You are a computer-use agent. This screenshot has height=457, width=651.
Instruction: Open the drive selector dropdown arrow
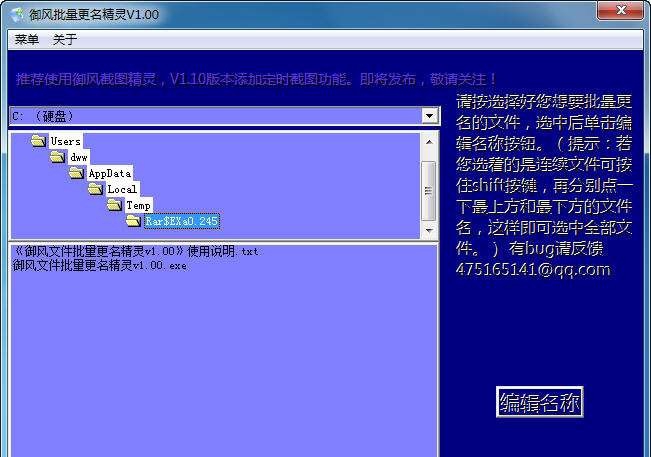pyautogui.click(x=430, y=115)
